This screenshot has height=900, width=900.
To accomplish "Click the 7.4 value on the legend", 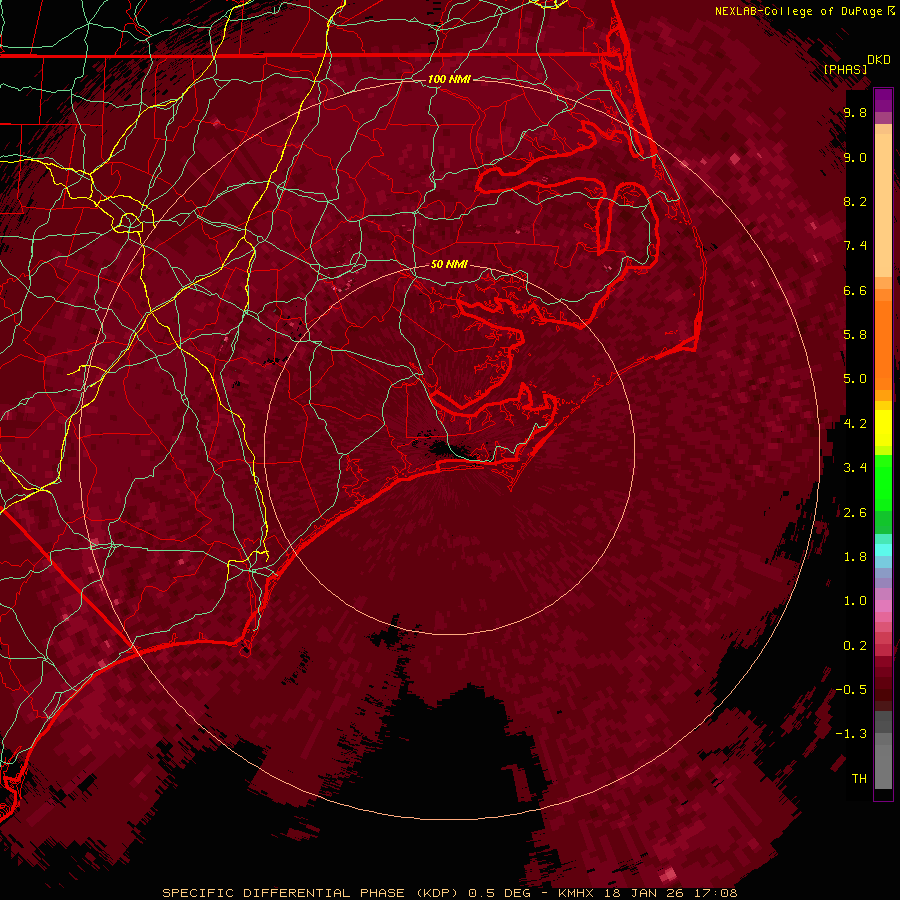I will (x=855, y=246).
